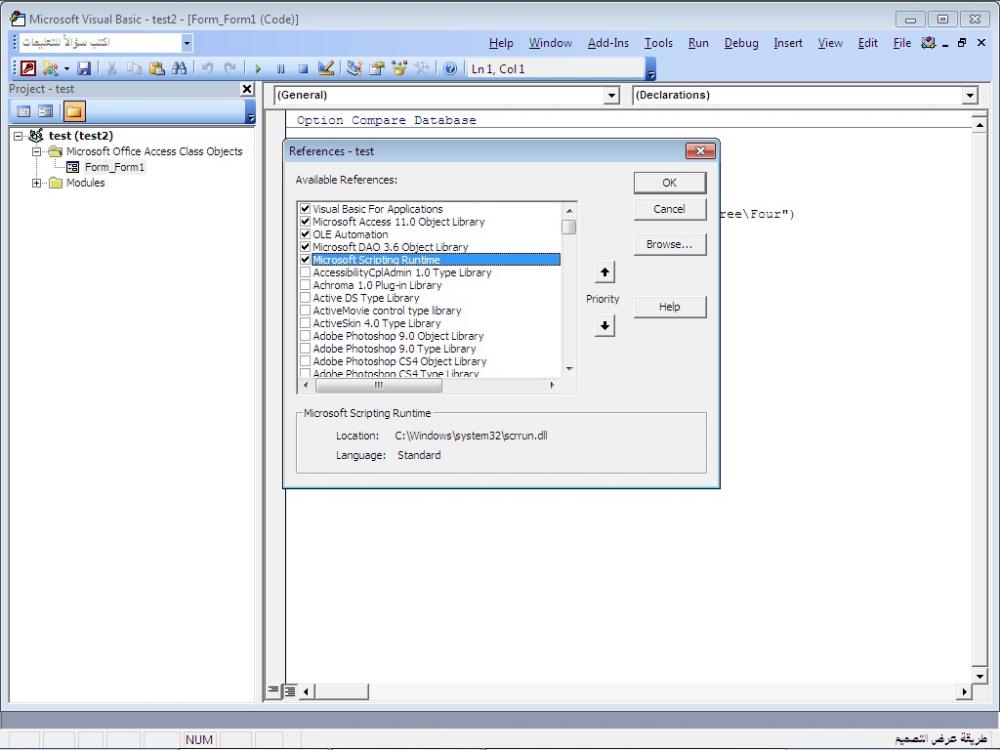Open the Properties Window toolbar icon
This screenshot has height=750, width=1000.
point(377,68)
